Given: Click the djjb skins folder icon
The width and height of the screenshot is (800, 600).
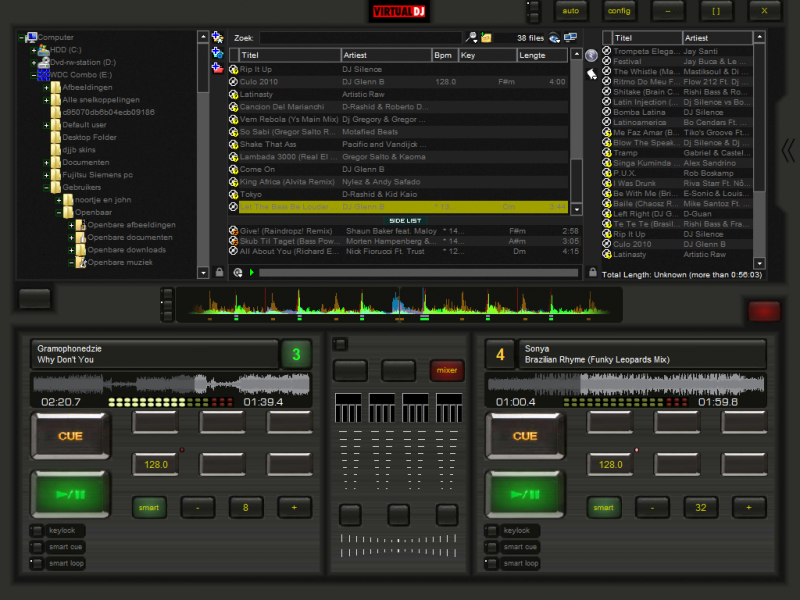Looking at the screenshot, I should tap(56, 149).
